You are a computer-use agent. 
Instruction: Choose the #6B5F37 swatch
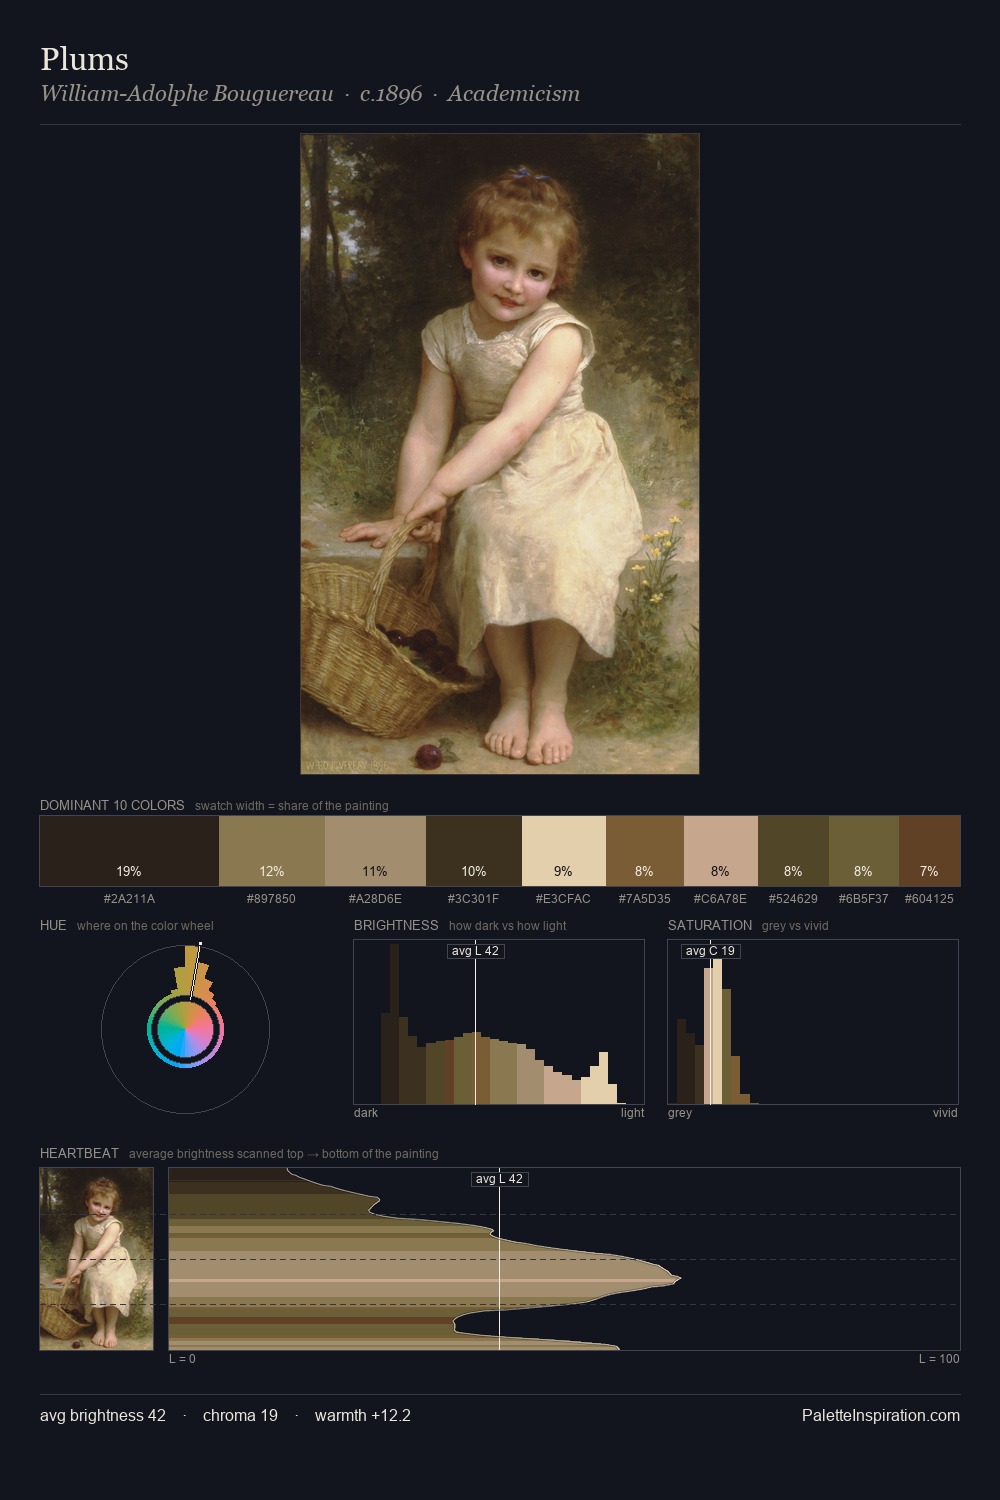(x=864, y=851)
